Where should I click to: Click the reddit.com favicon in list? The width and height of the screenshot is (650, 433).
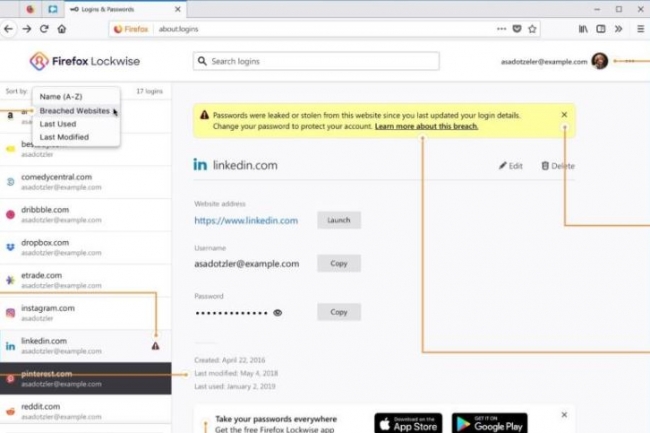10,411
